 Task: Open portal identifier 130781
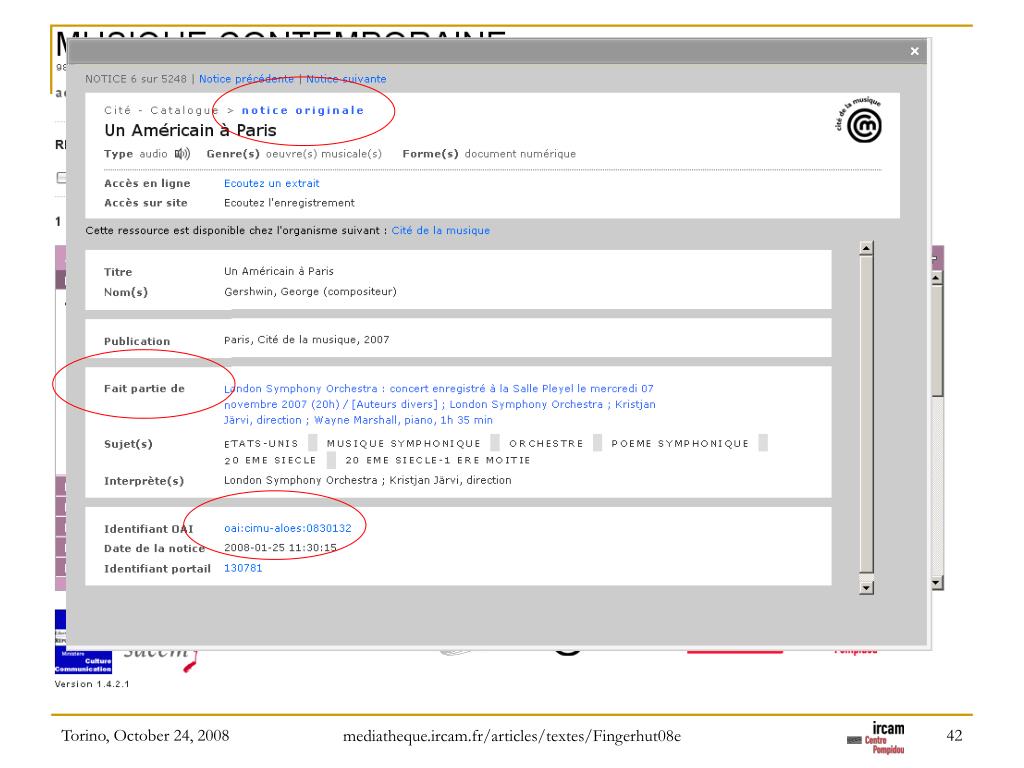pyautogui.click(x=243, y=568)
